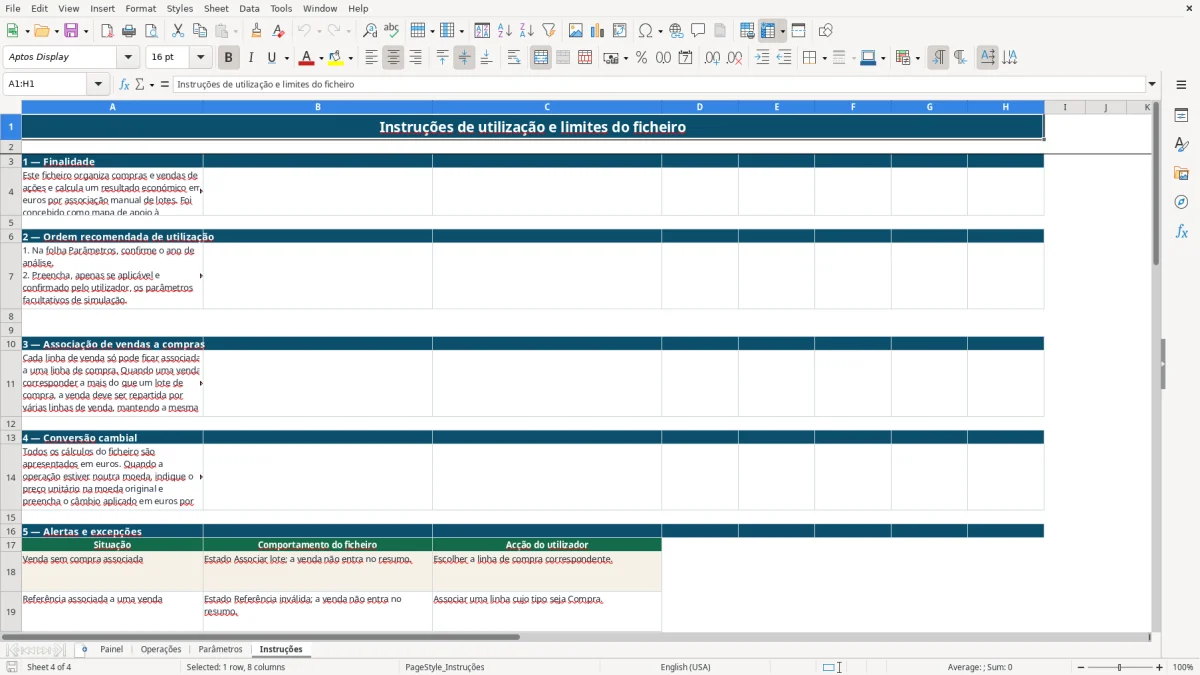Click the Print icon

[x=129, y=31]
